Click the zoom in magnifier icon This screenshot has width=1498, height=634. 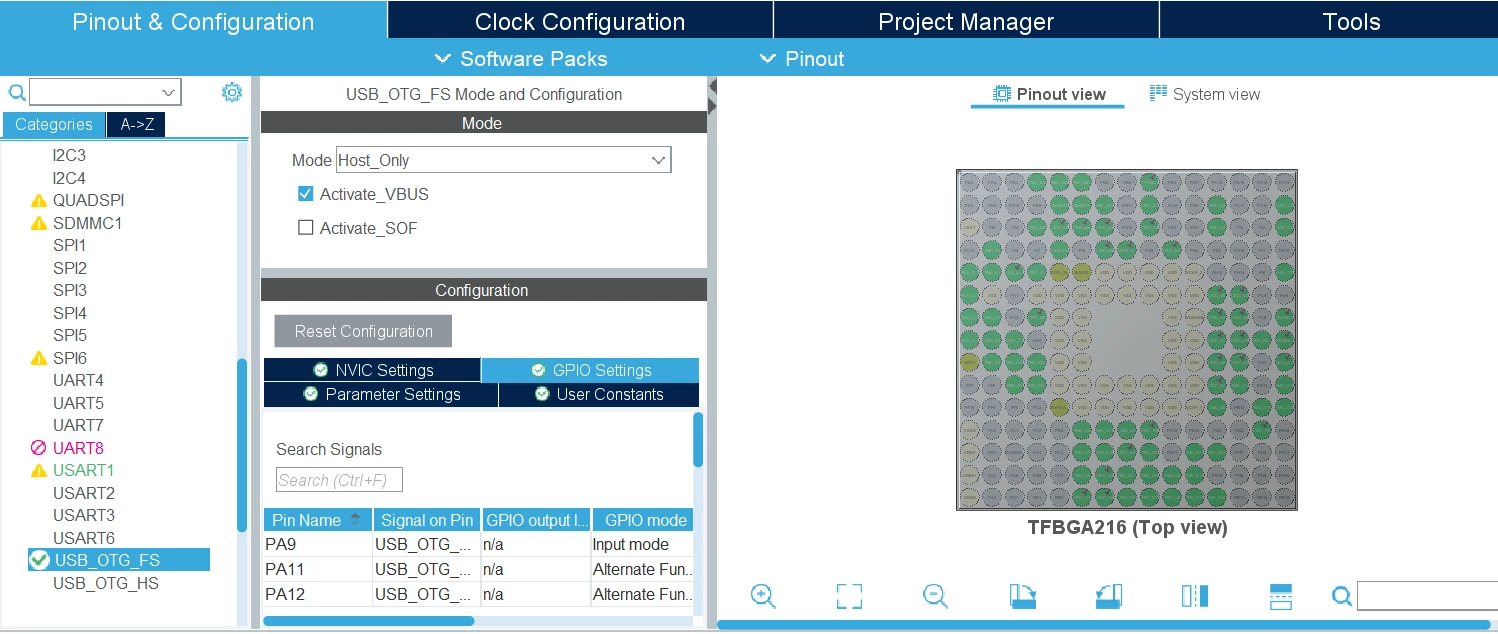coord(763,596)
